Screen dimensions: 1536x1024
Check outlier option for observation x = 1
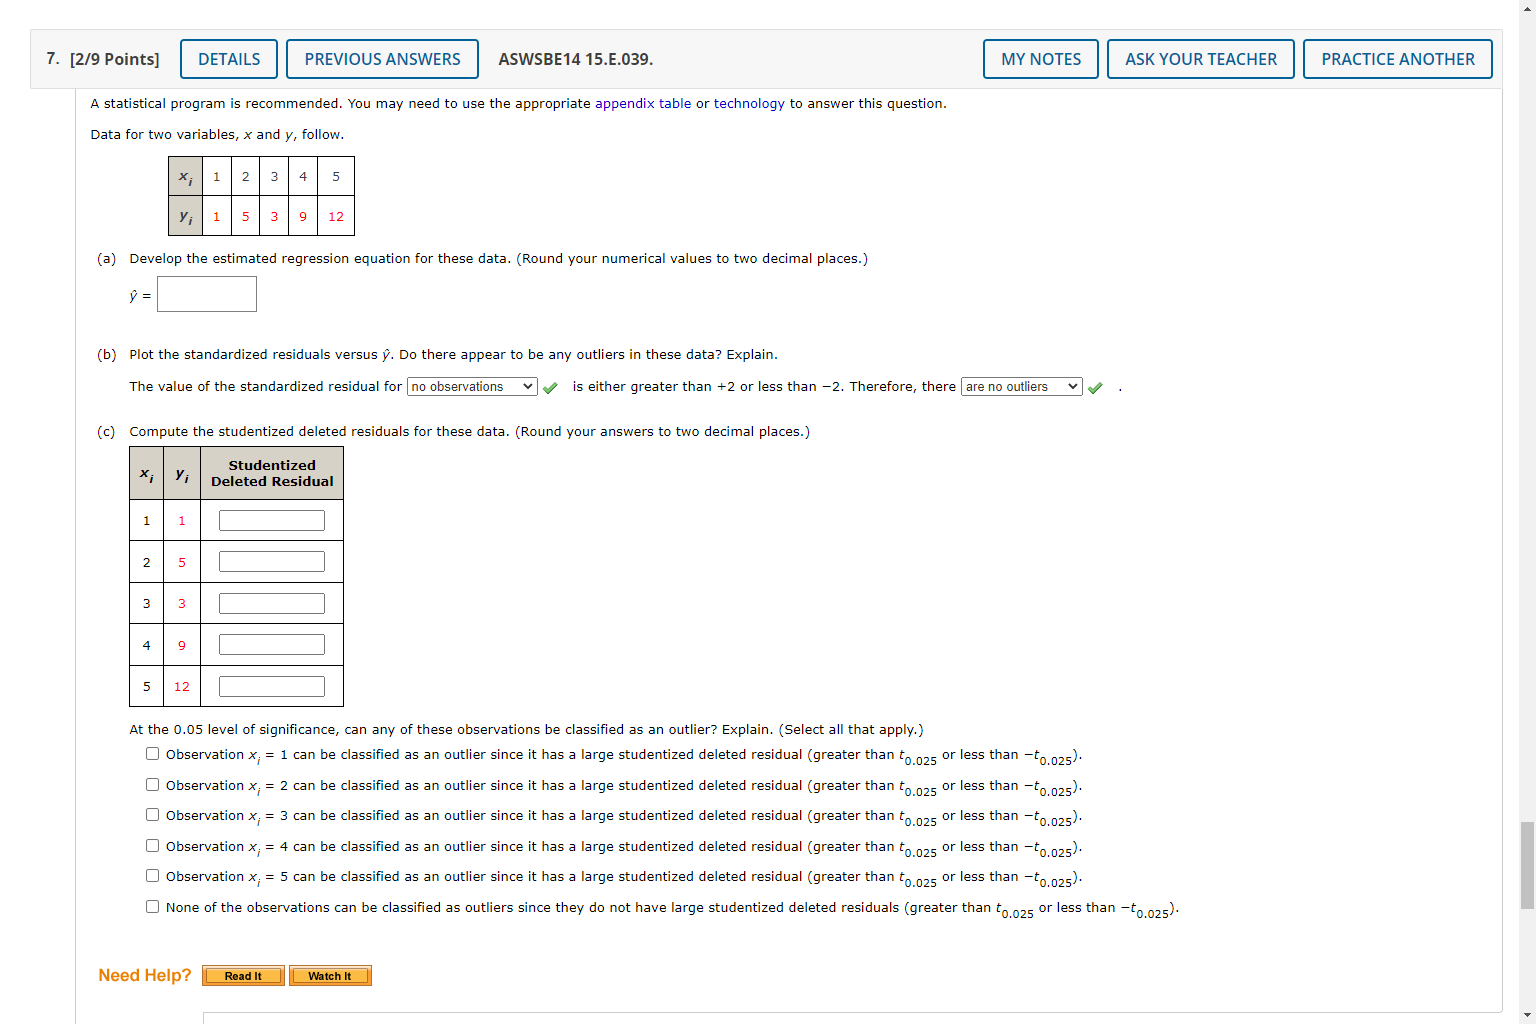pos(152,753)
